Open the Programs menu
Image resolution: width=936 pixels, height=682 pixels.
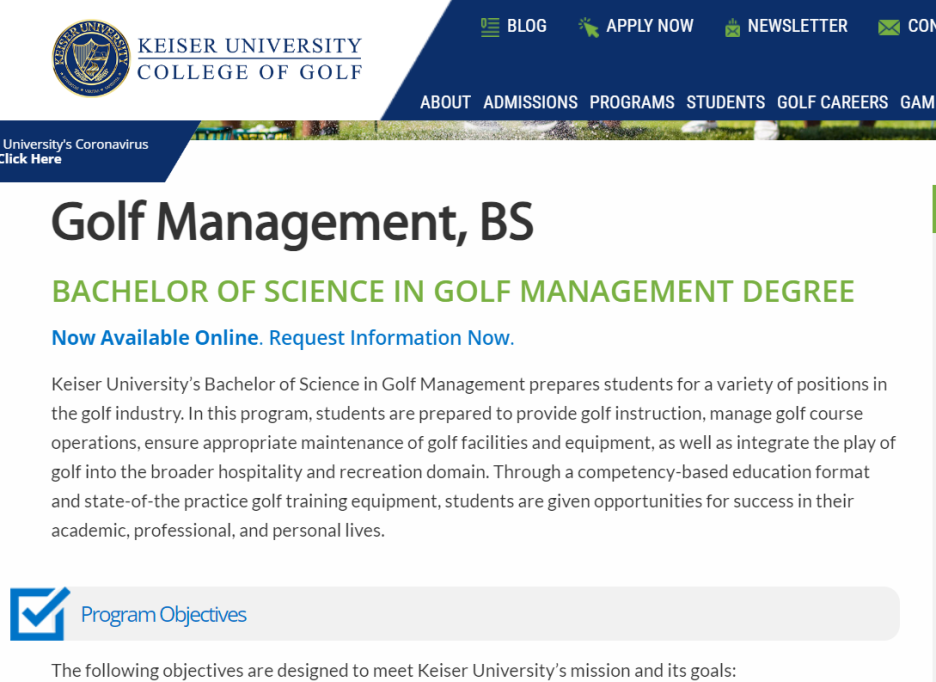(632, 102)
